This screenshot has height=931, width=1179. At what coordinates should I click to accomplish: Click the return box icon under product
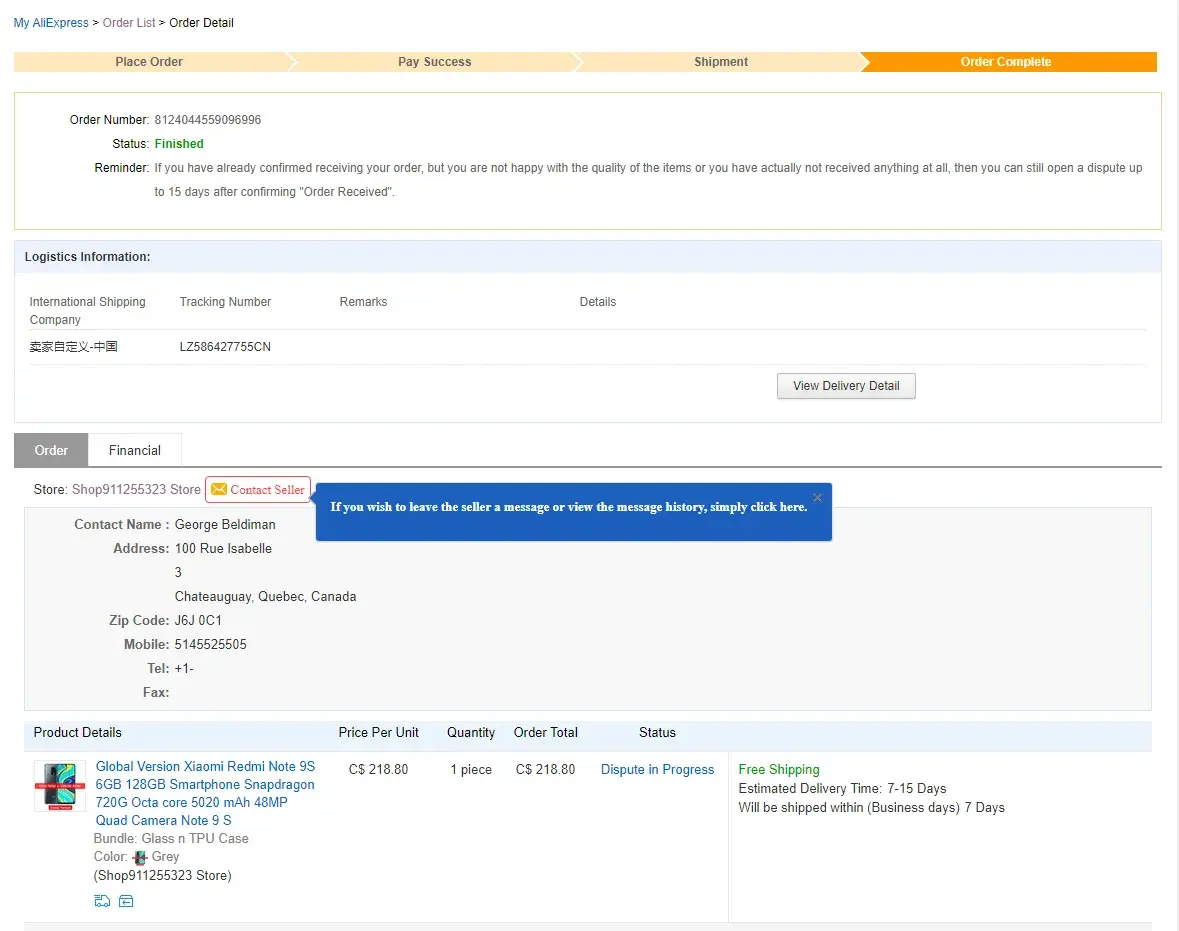coord(126,901)
